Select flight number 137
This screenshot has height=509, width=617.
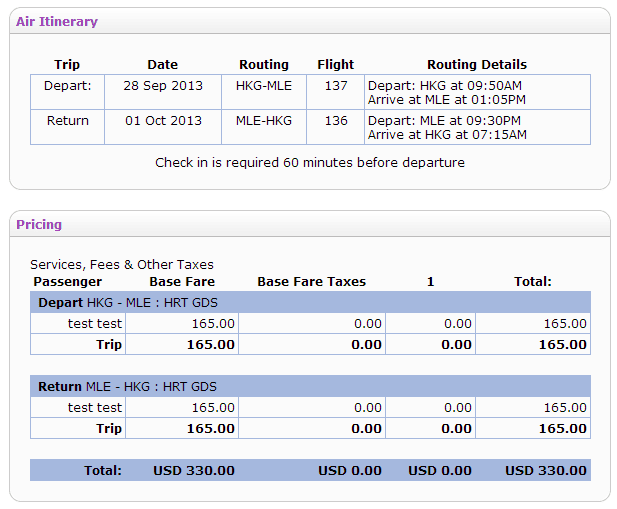point(336,86)
